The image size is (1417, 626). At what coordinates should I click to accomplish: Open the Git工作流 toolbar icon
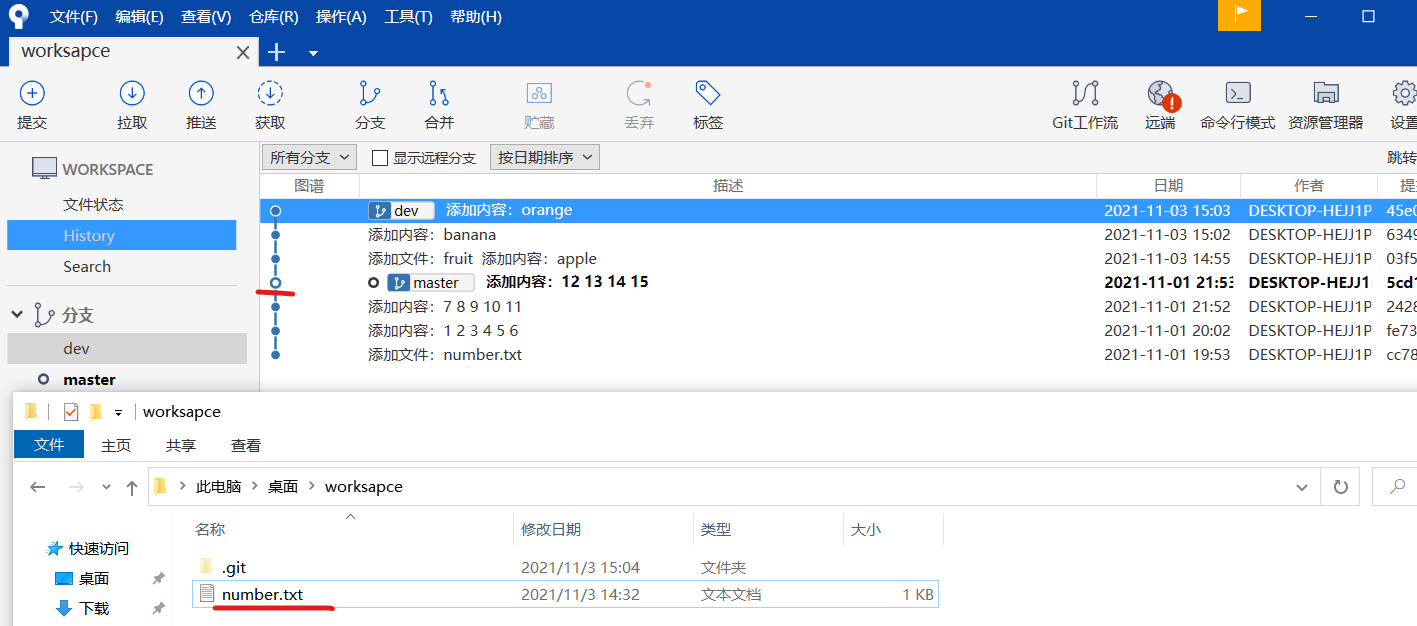(x=1085, y=94)
